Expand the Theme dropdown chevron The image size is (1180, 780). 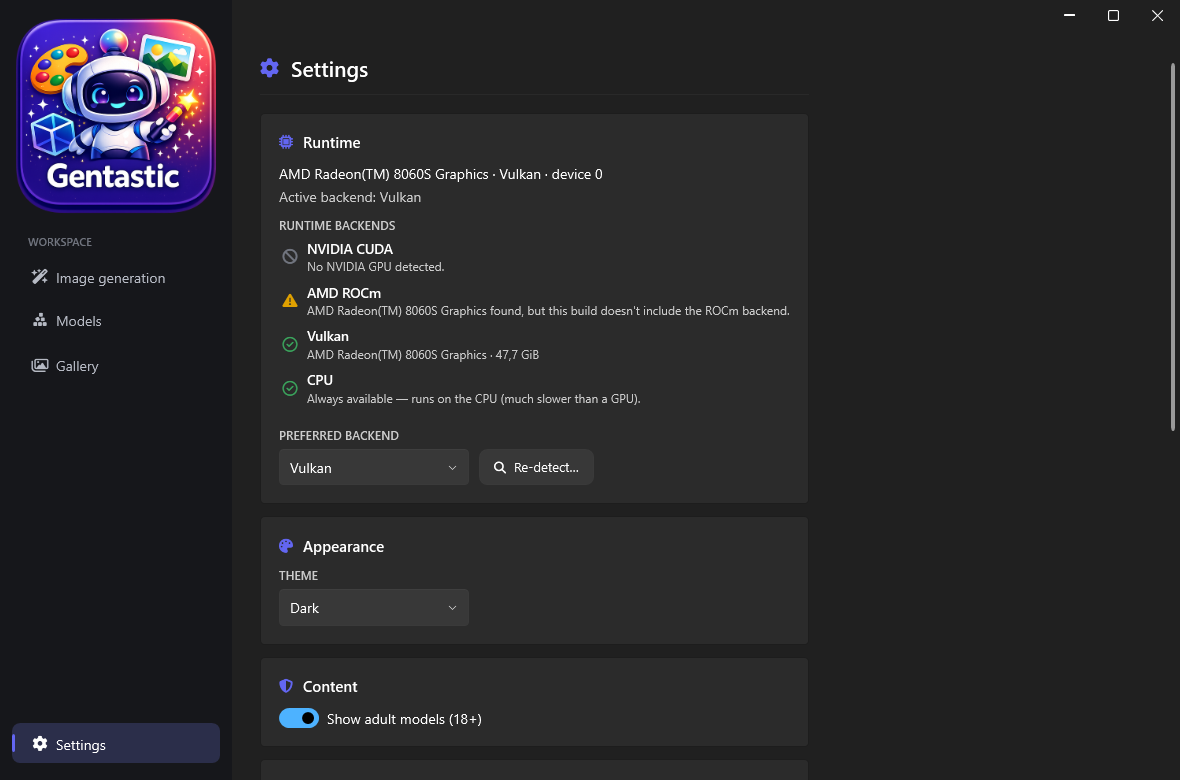[452, 608]
